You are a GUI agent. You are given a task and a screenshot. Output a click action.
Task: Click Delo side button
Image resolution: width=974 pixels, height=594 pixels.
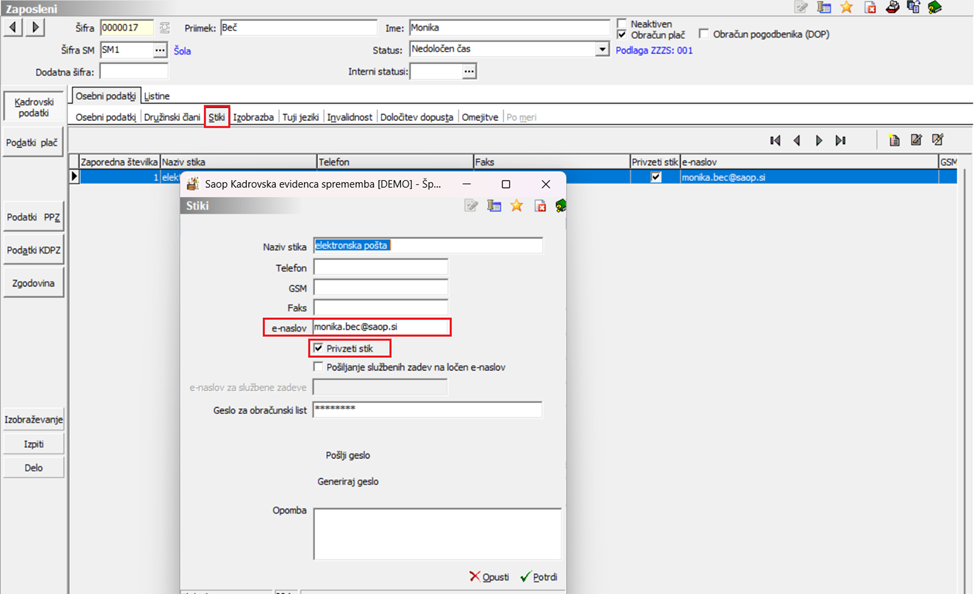[34, 467]
